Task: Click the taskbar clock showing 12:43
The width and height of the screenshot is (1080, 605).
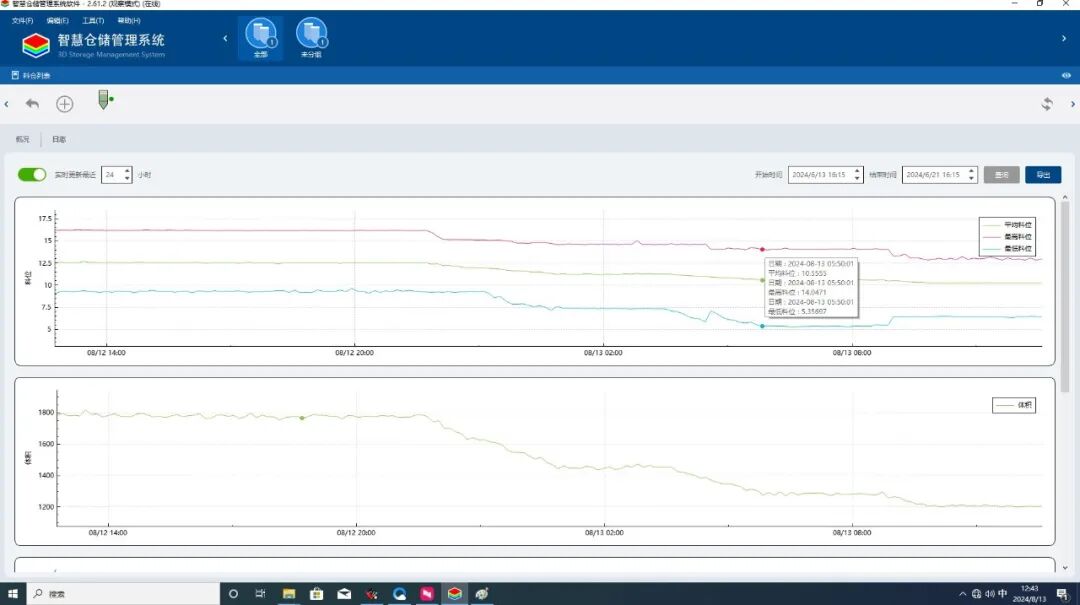Action: click(1029, 593)
